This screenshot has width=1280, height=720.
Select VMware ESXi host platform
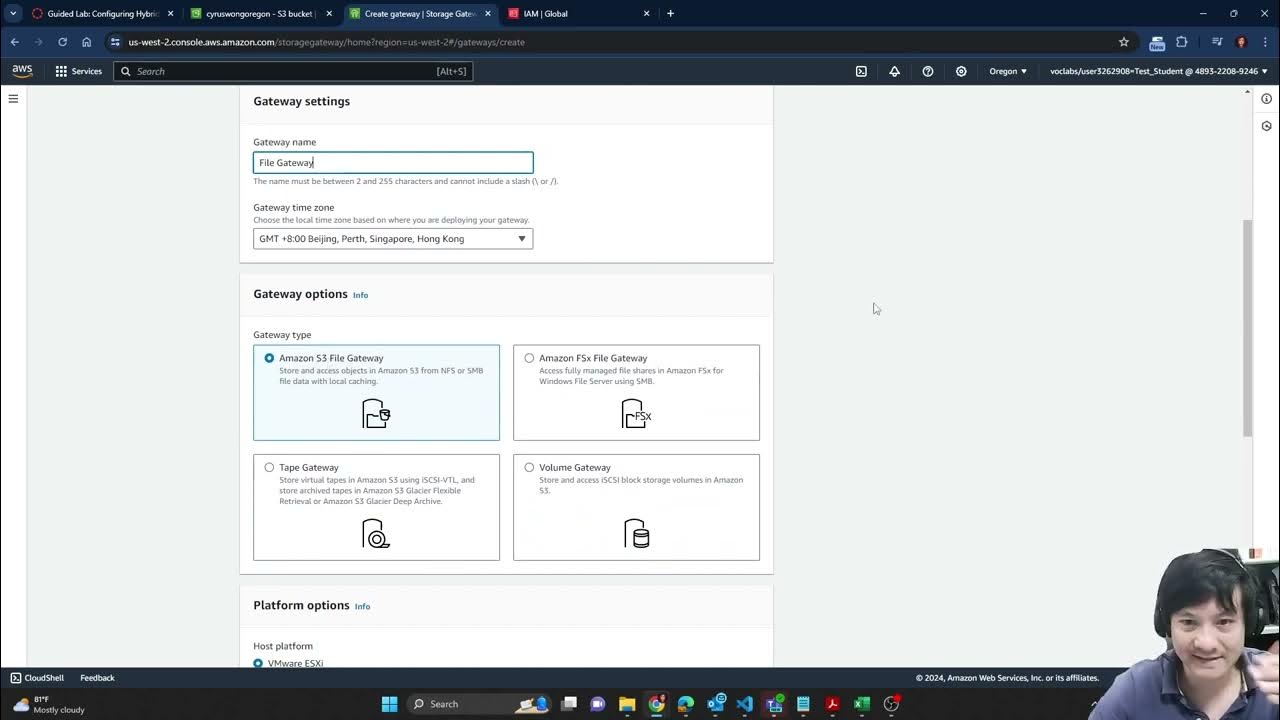[x=258, y=663]
